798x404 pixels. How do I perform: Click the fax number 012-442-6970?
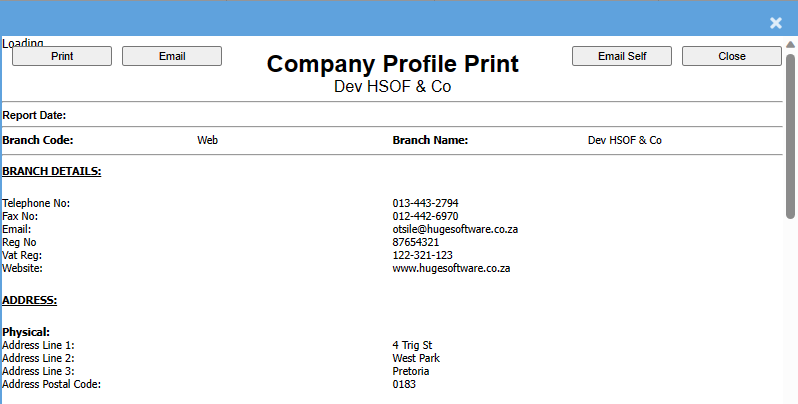(x=426, y=216)
